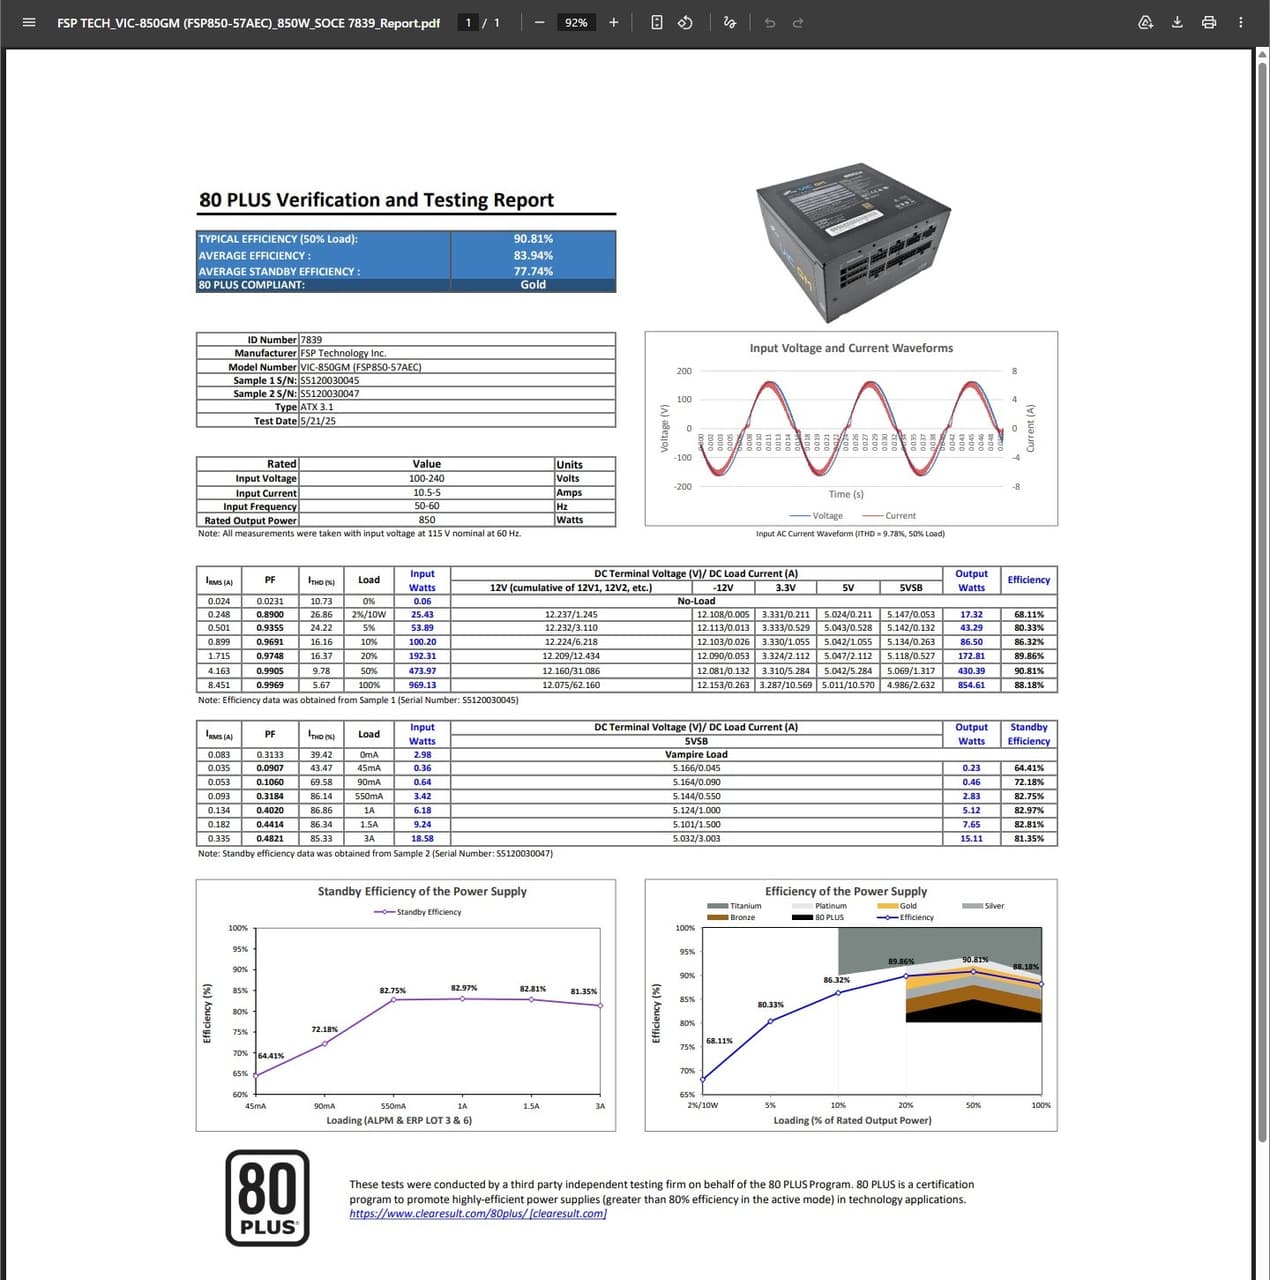Click the 5.032/3.003 5VSB cell
Viewport: 1270px width, 1280px height.
click(696, 839)
